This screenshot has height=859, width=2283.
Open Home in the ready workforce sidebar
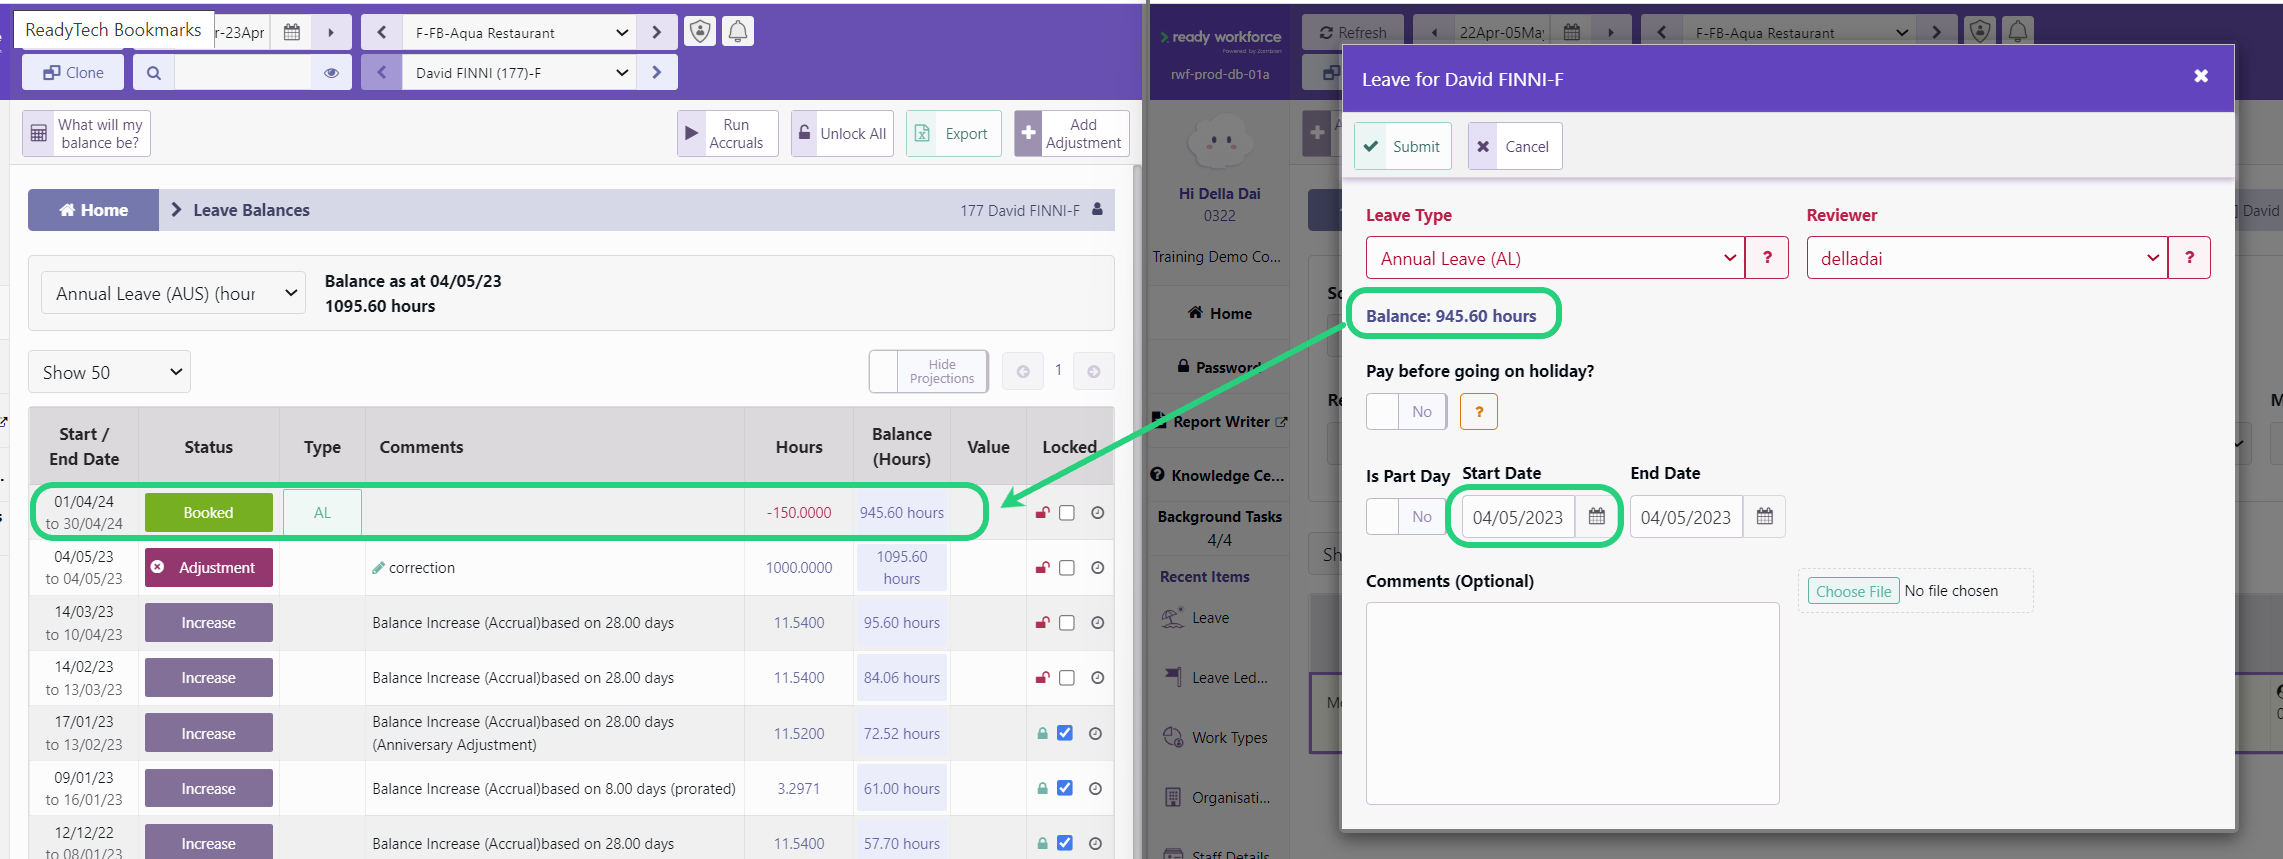pyautogui.click(x=1220, y=314)
